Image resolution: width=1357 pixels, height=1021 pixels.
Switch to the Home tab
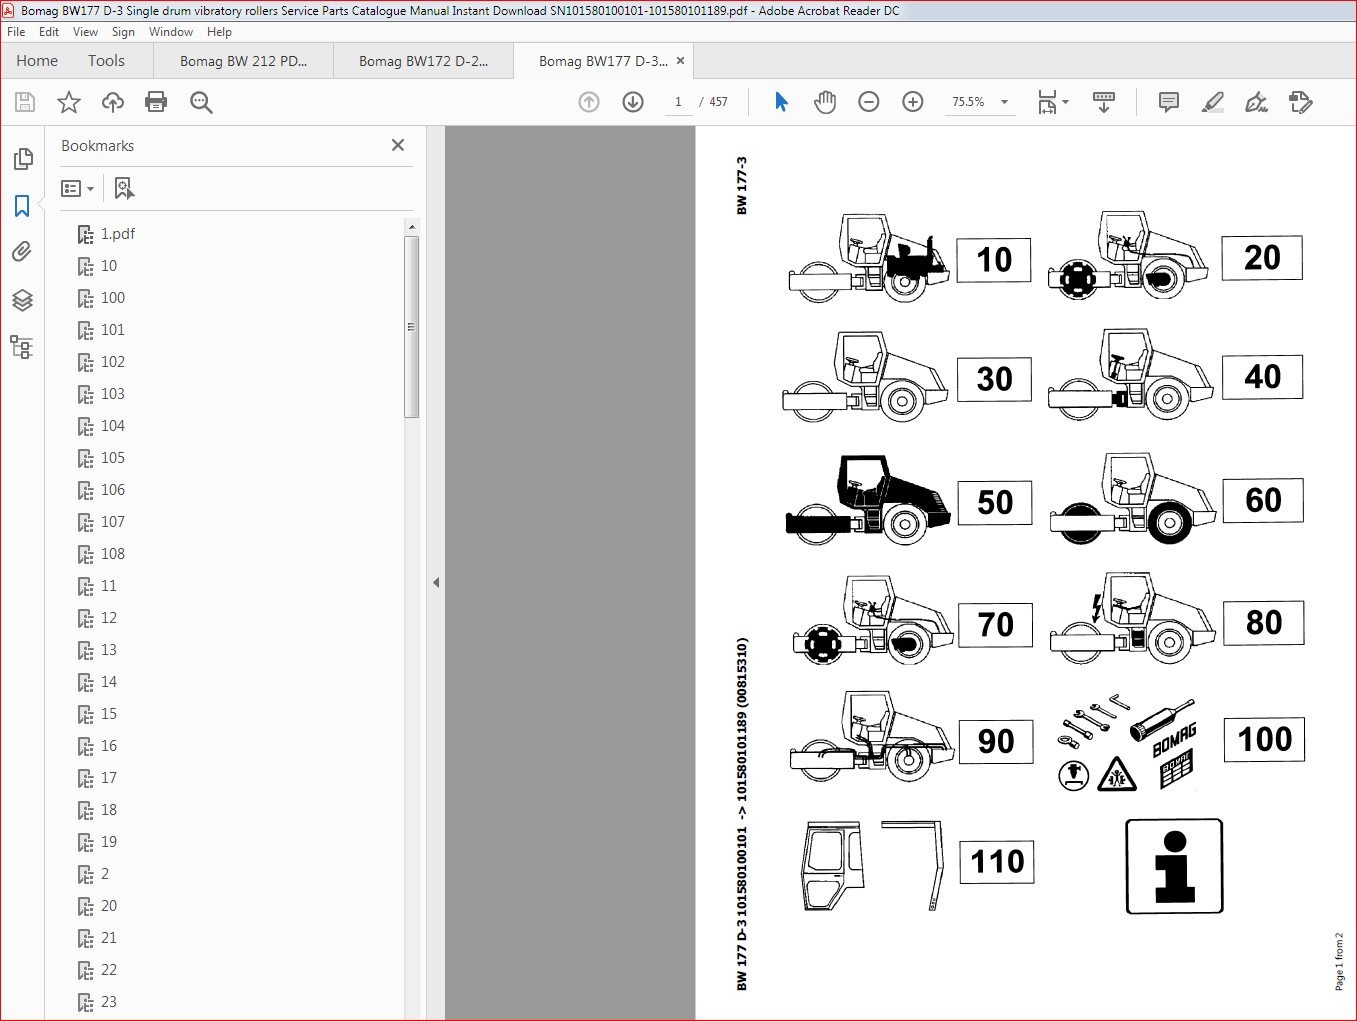[x=37, y=61]
